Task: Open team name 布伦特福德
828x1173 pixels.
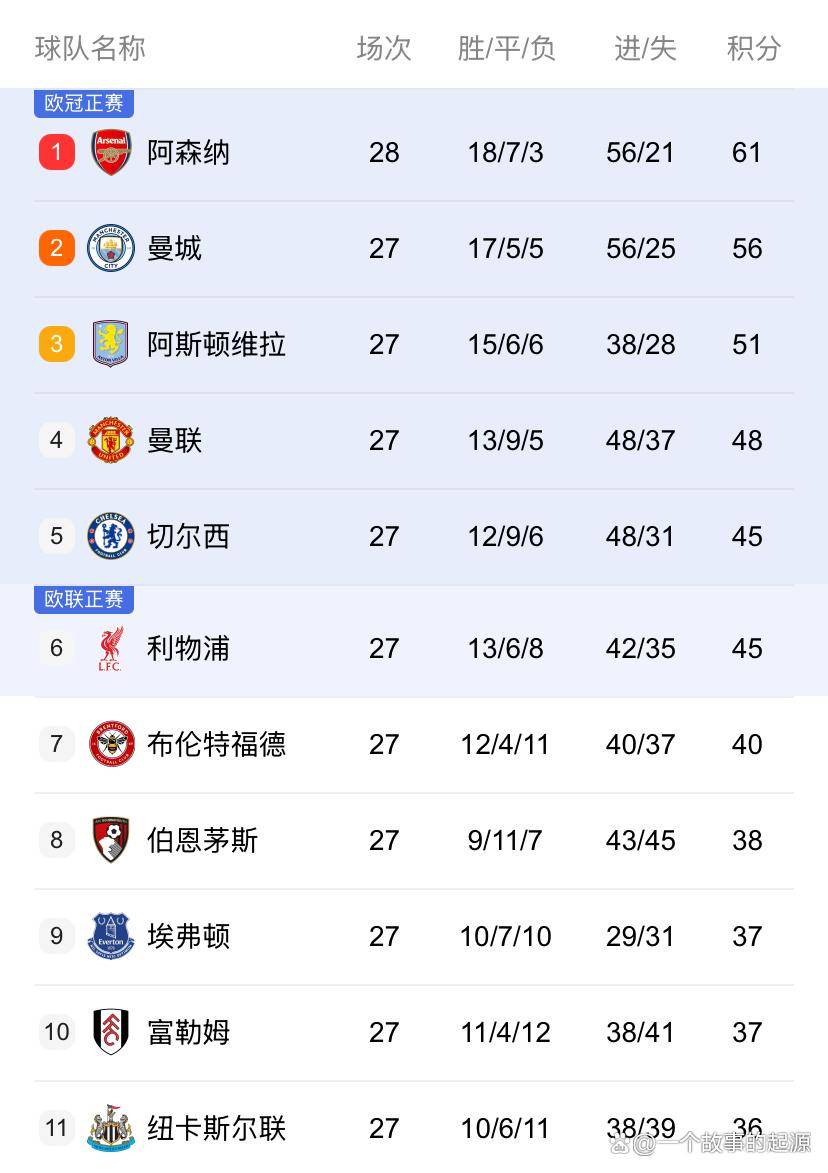Action: coord(216,744)
